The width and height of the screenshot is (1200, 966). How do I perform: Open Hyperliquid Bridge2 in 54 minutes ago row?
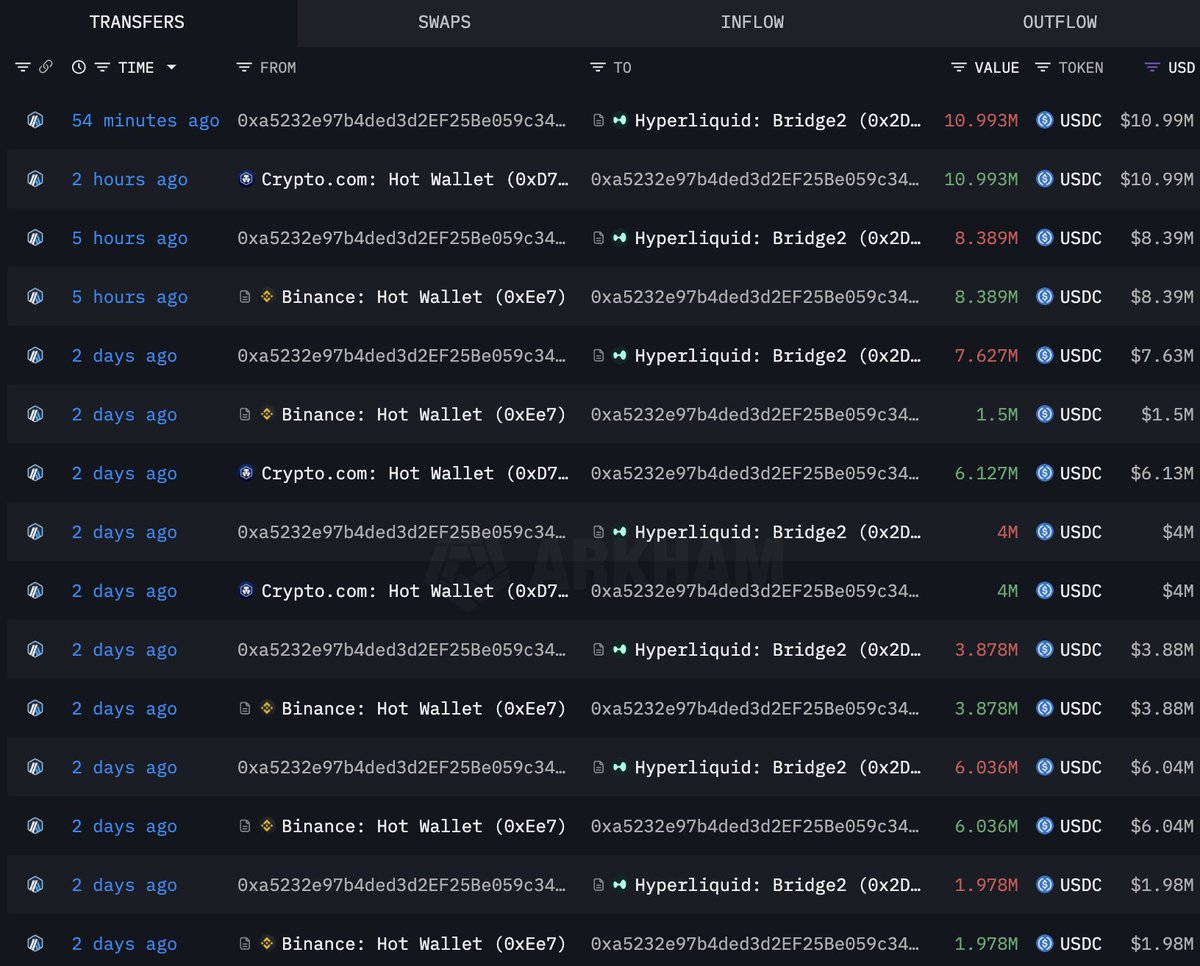click(778, 121)
